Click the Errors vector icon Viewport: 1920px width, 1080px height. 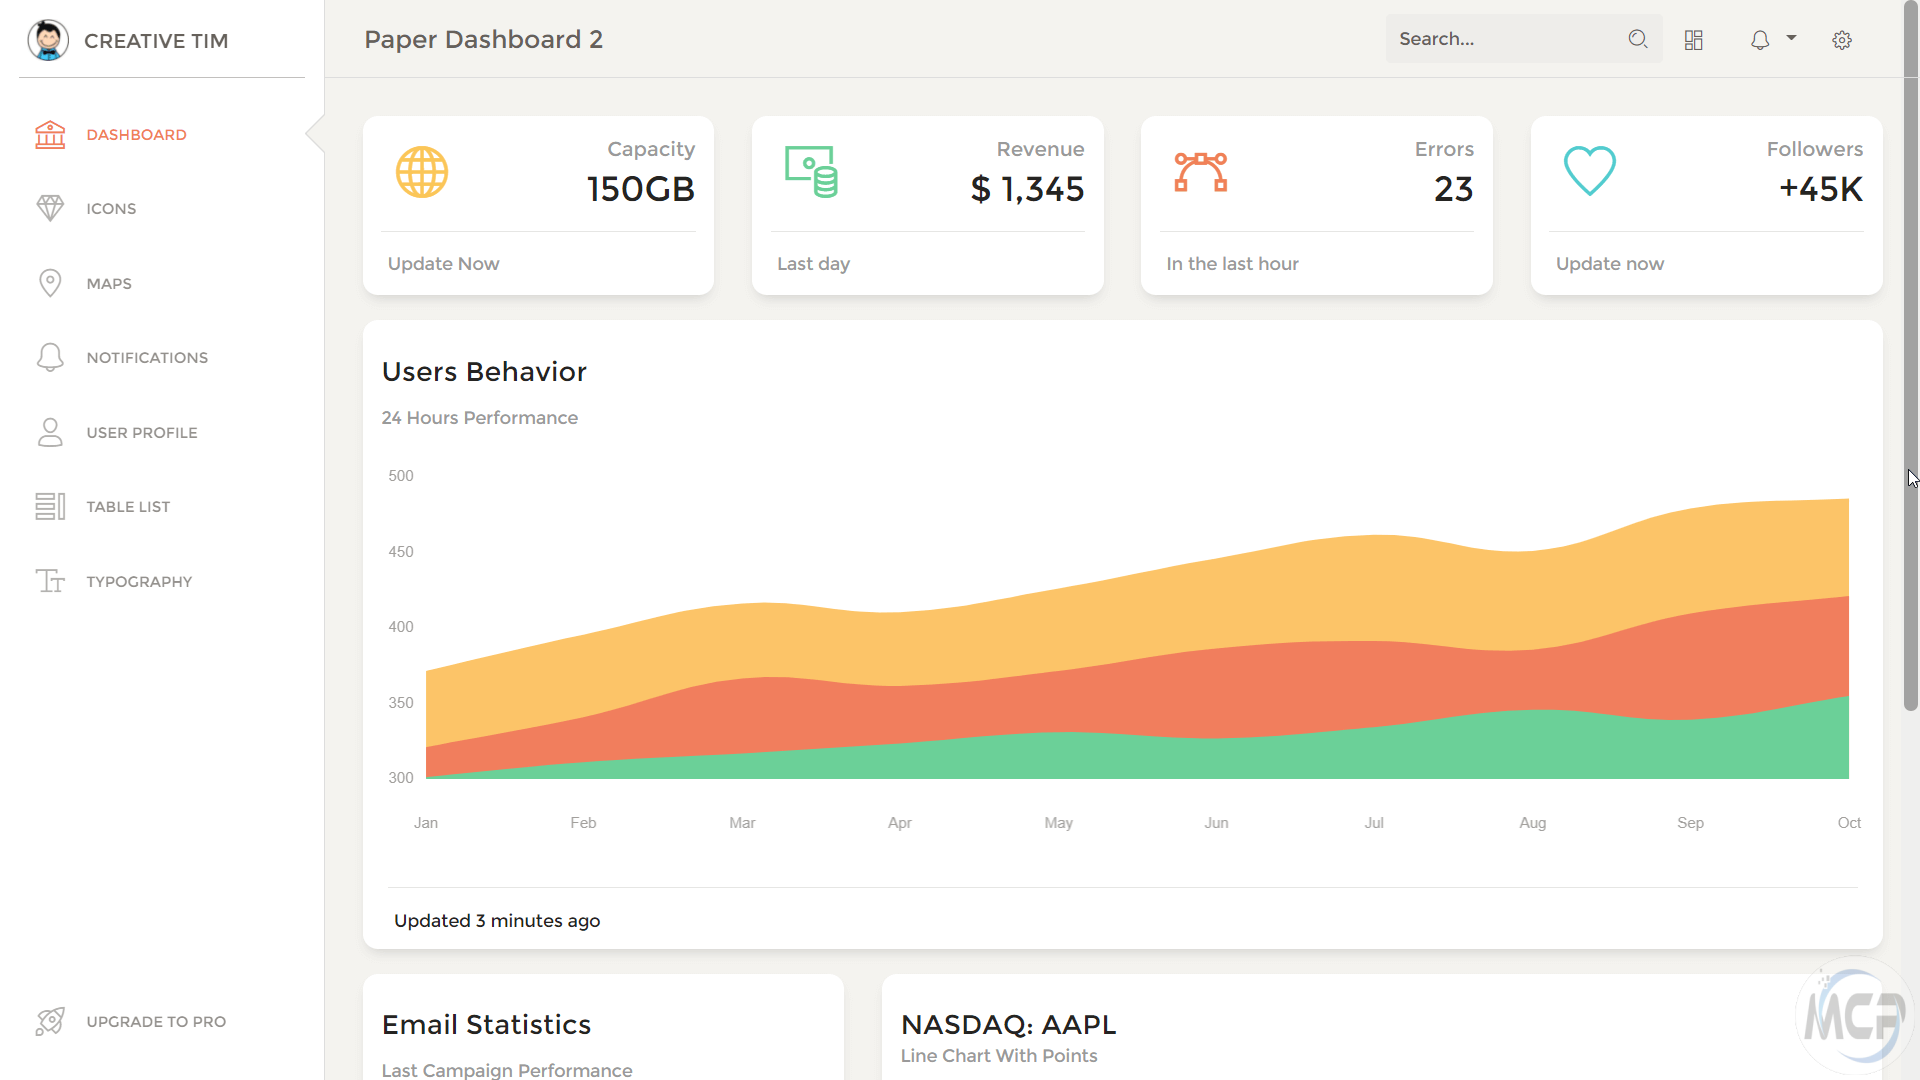tap(1200, 172)
